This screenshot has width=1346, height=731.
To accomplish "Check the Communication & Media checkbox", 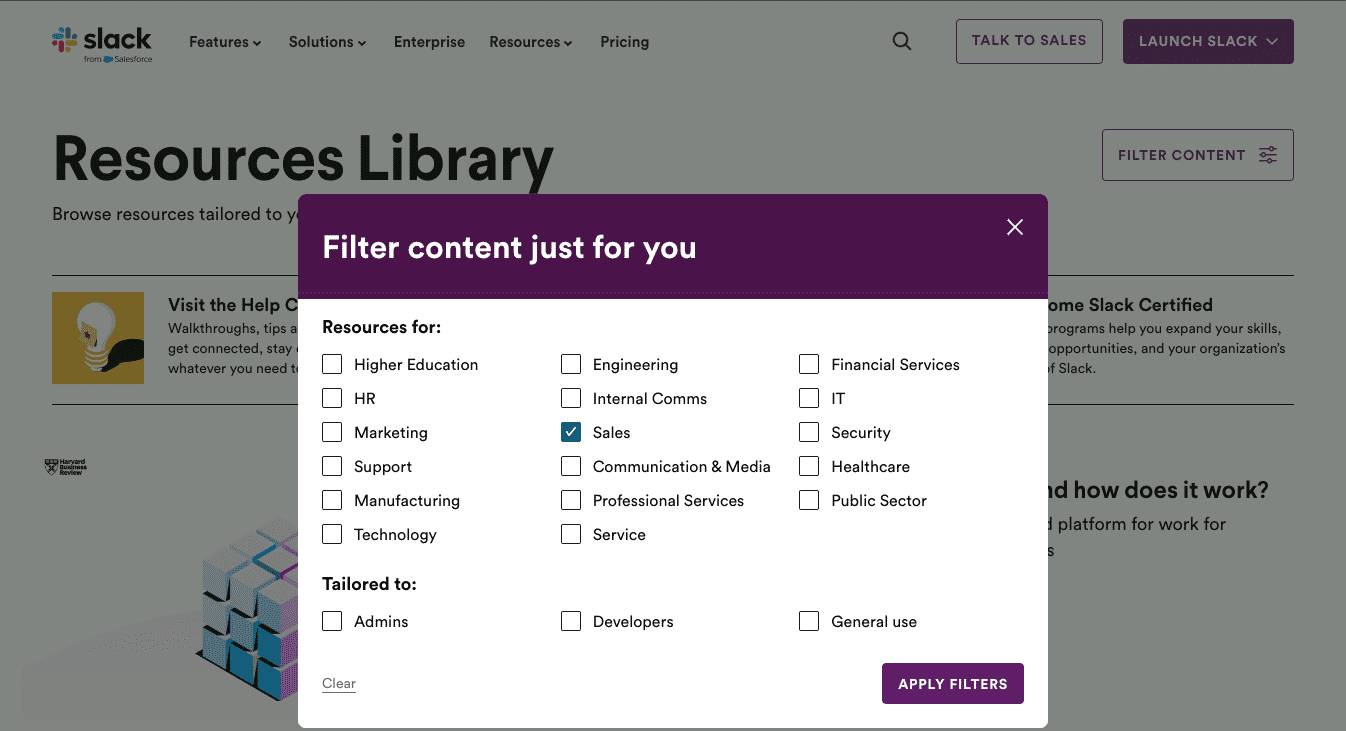I will point(571,466).
